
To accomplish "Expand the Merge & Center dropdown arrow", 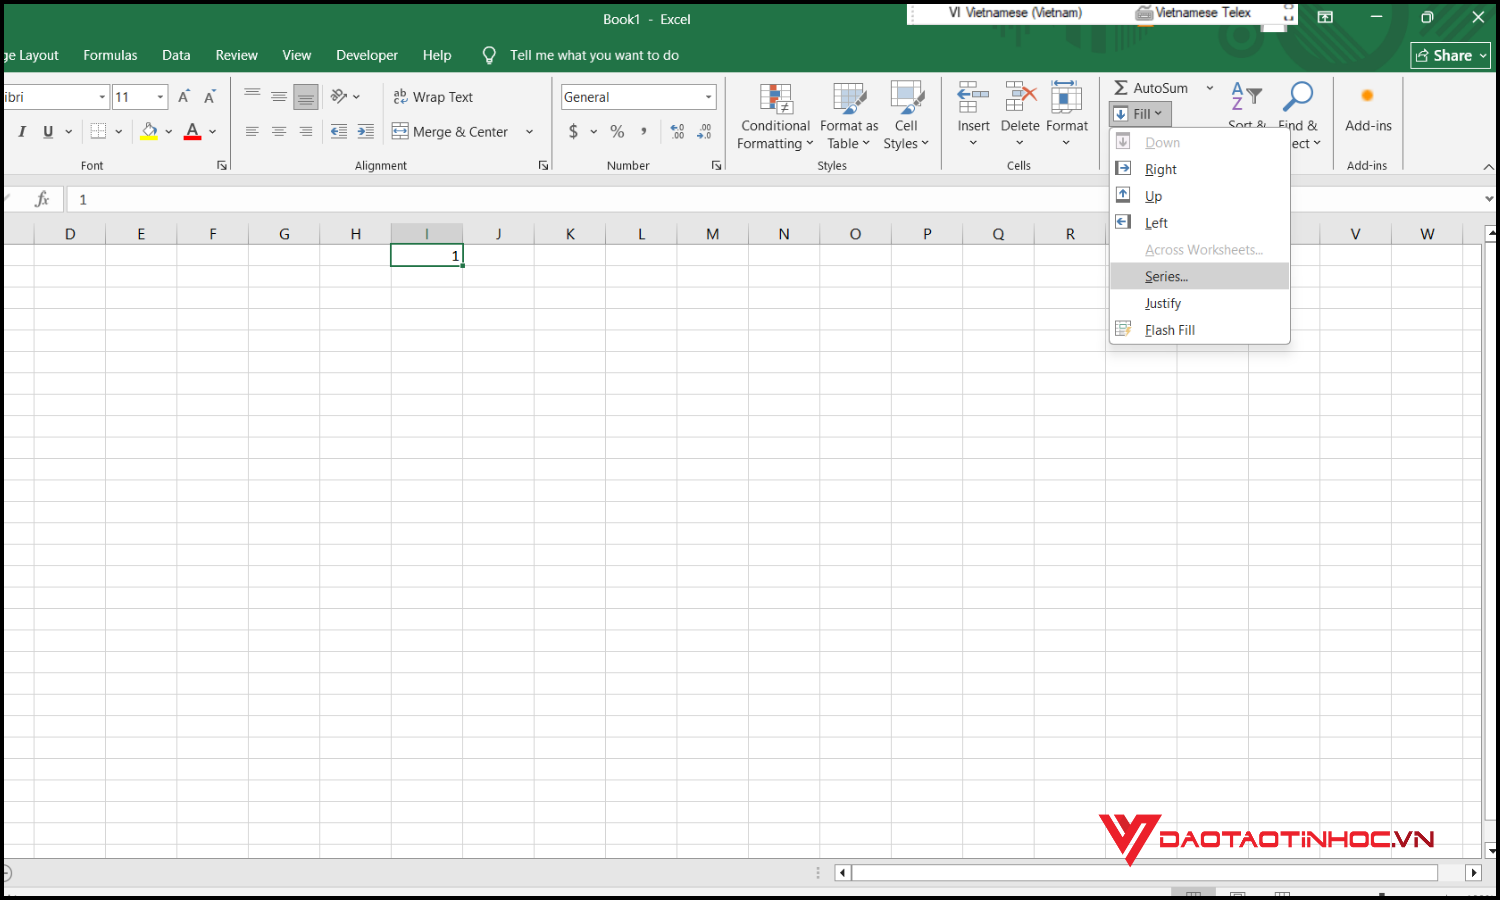I will tap(529, 131).
